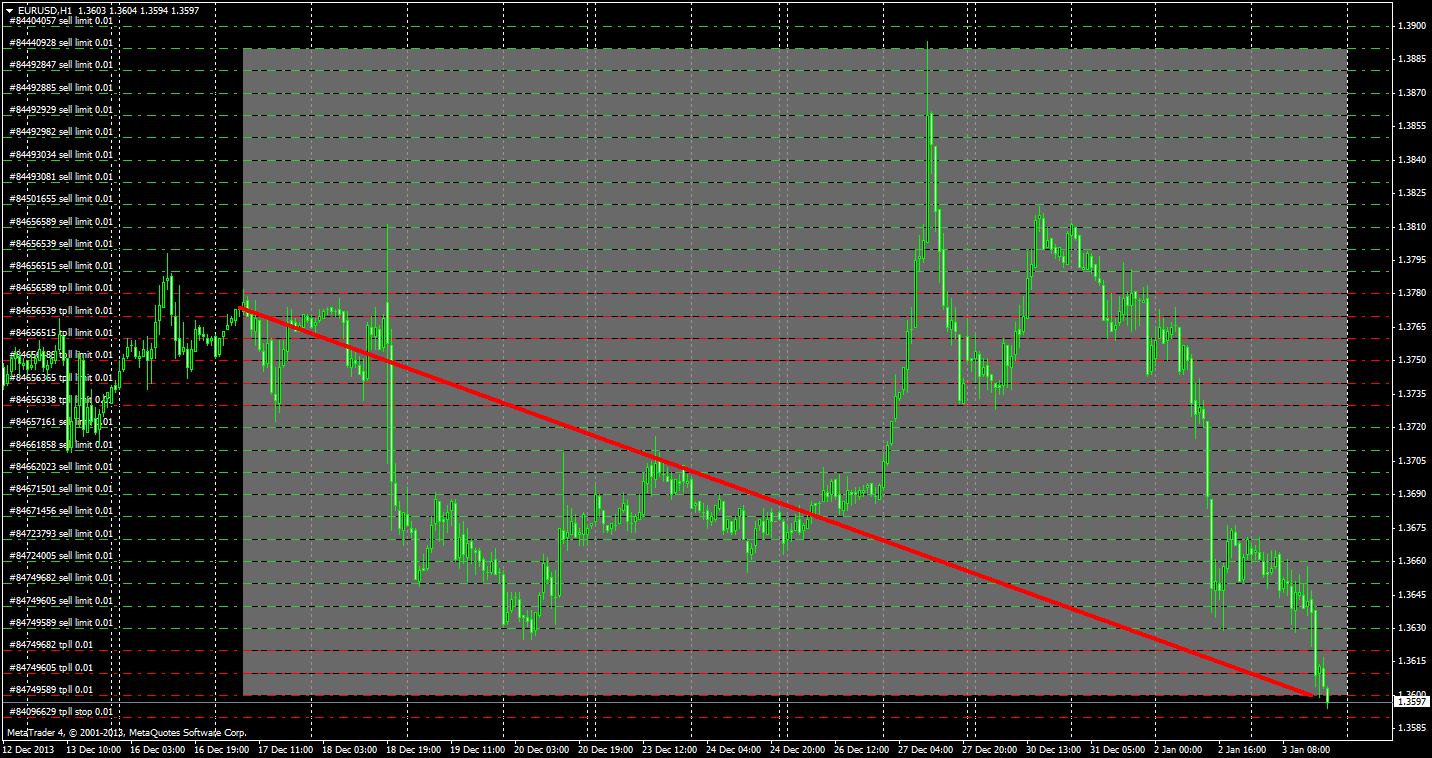Click price scale value 1.3675
1432x758 pixels.
tap(1412, 528)
